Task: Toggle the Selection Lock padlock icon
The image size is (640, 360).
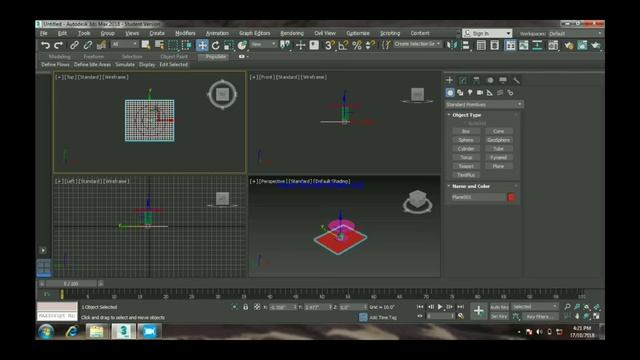Action: click(245, 307)
